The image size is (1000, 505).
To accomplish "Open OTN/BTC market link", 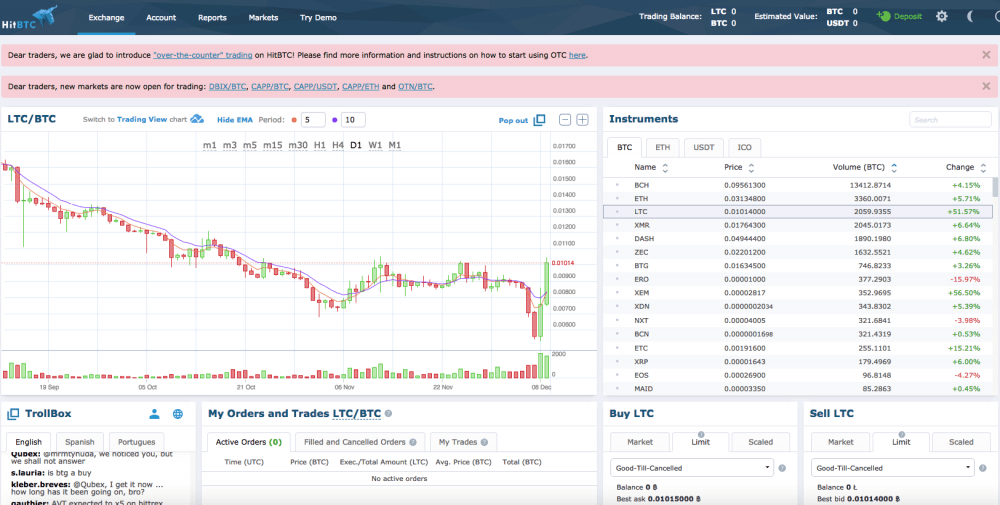I will click(x=416, y=87).
